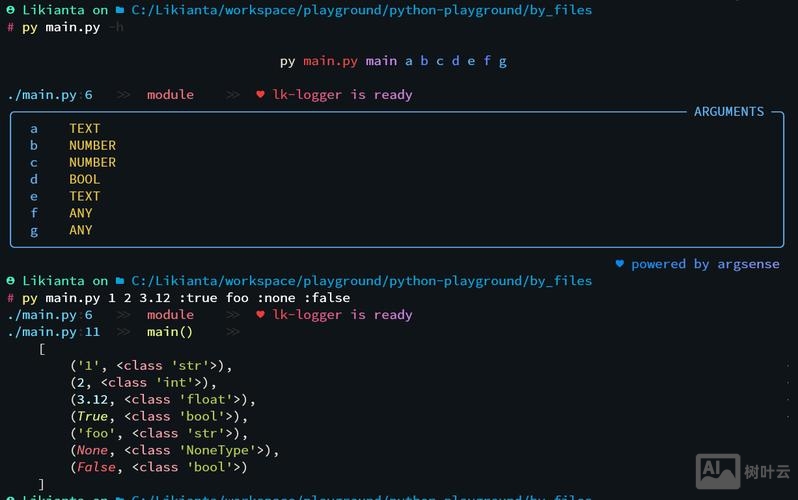Click the user glyph before first Likianta prompt

pyautogui.click(x=11, y=10)
